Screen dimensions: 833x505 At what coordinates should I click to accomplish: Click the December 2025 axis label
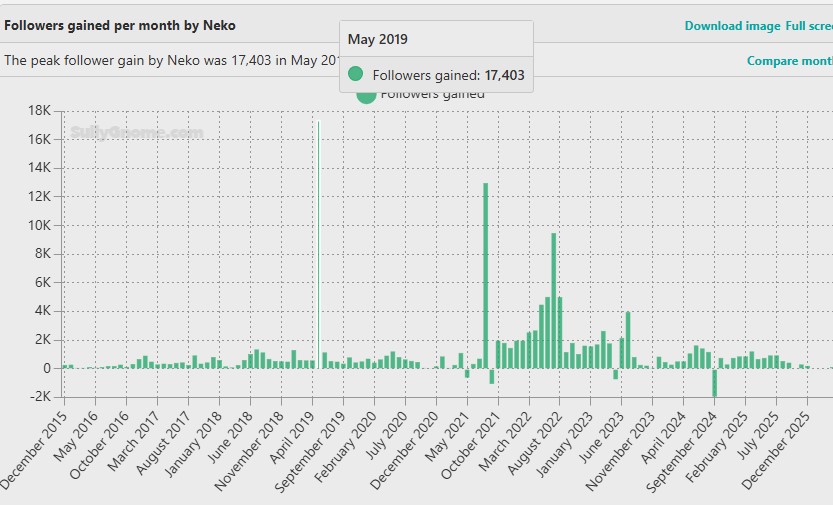point(776,450)
